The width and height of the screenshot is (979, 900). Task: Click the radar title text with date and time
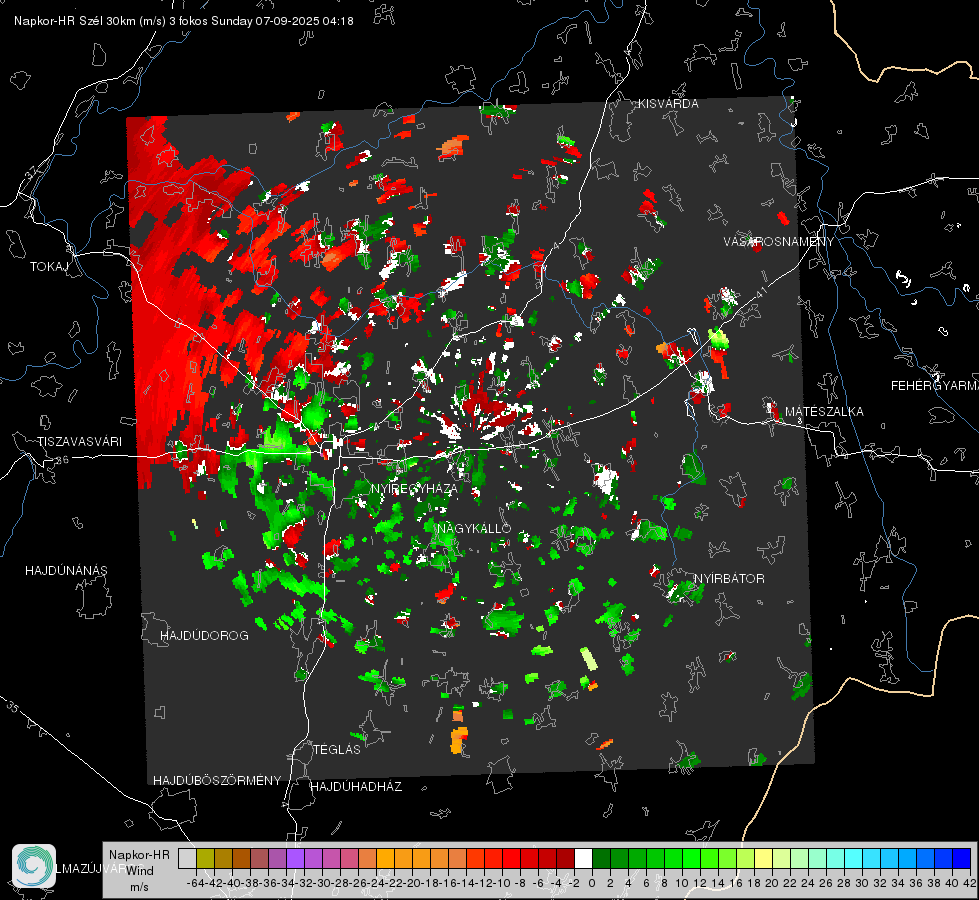click(184, 21)
